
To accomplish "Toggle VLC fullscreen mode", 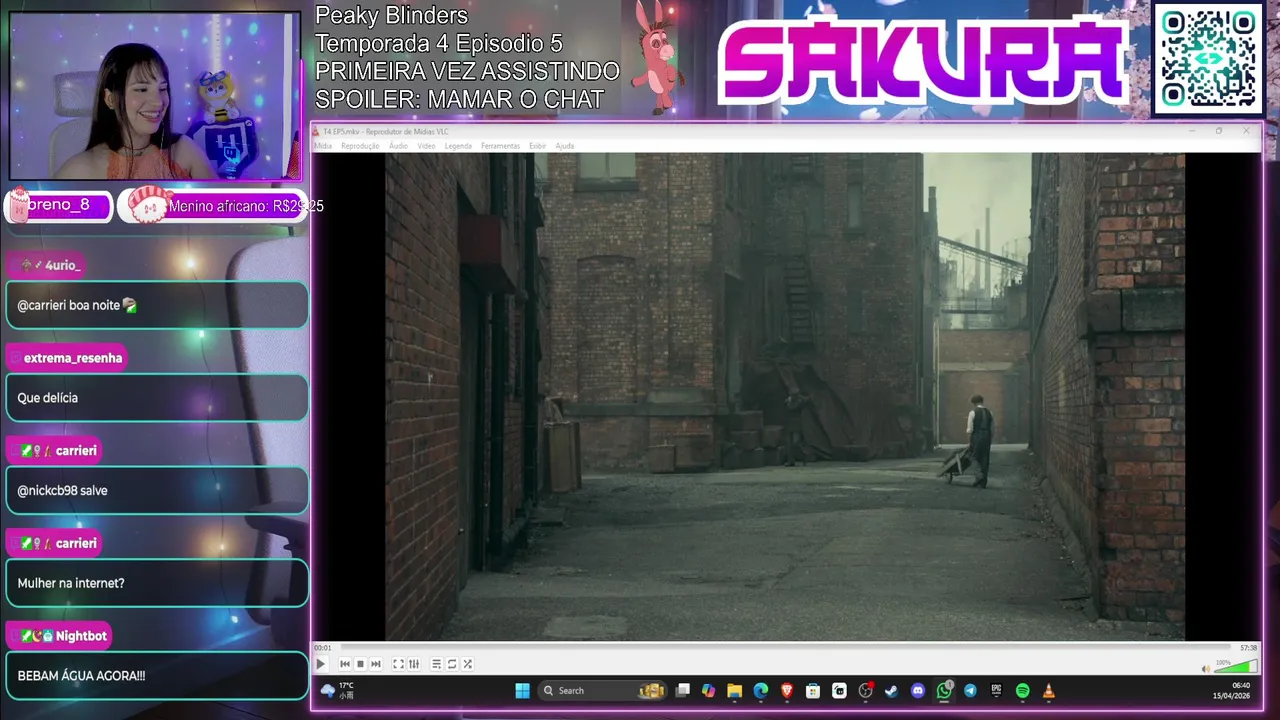I will (x=398, y=664).
